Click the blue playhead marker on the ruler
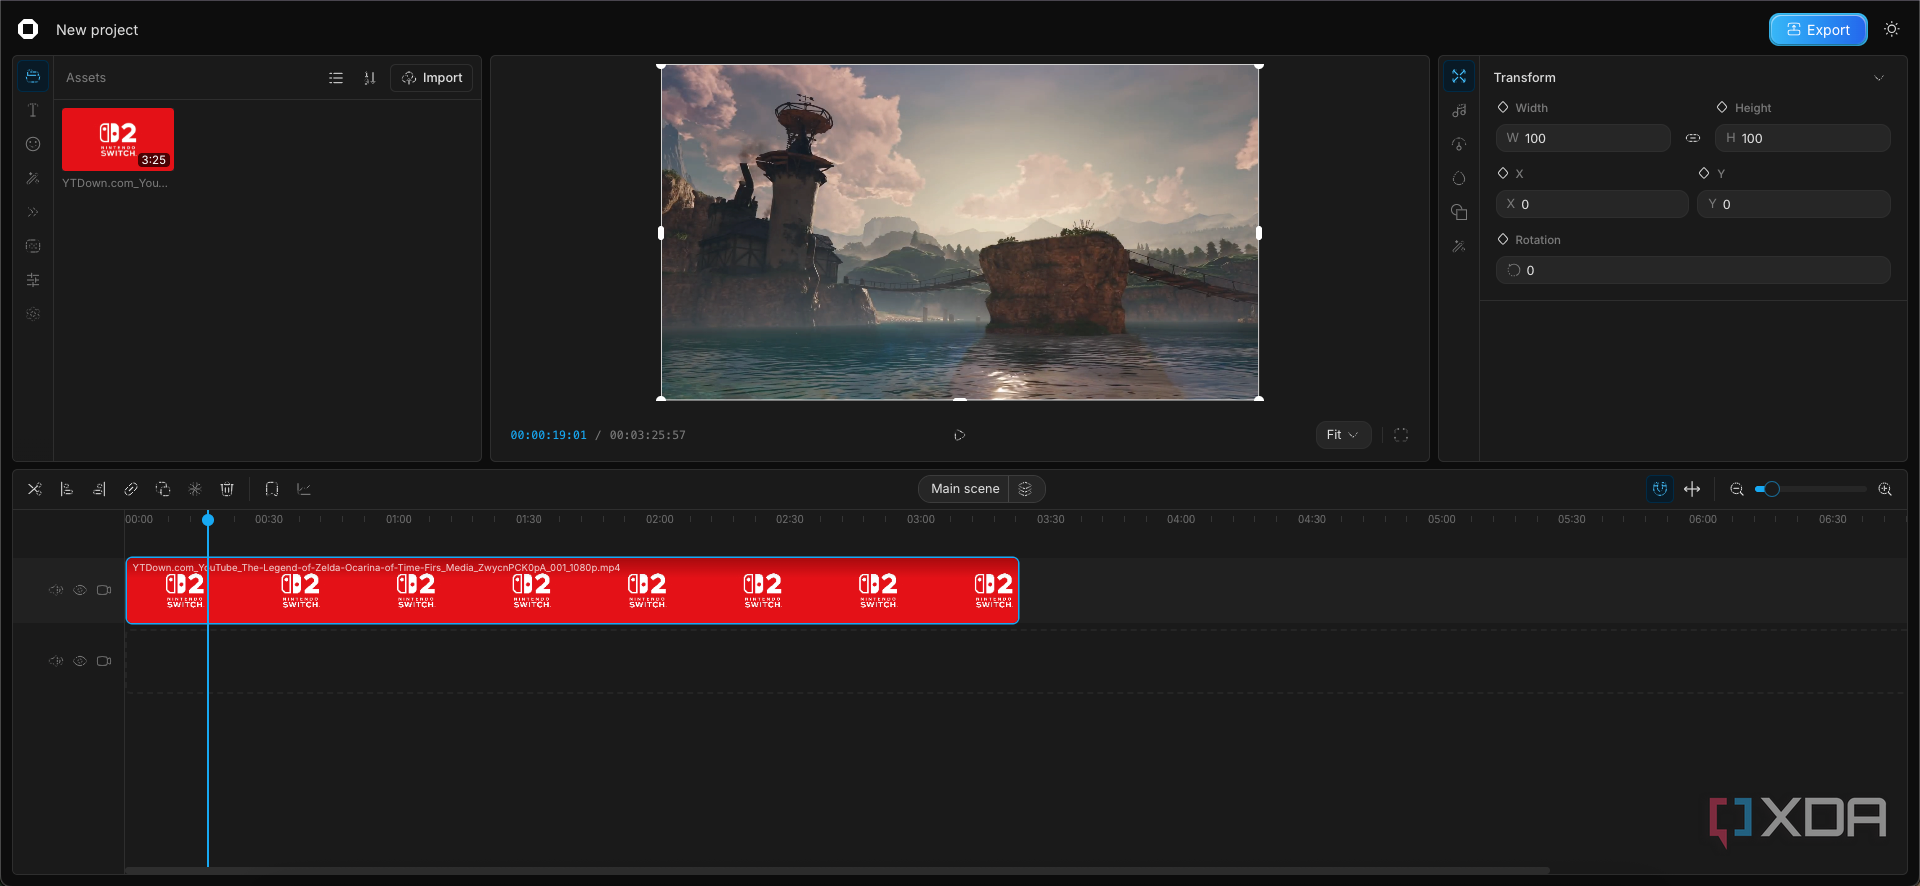1920x886 pixels. click(208, 519)
